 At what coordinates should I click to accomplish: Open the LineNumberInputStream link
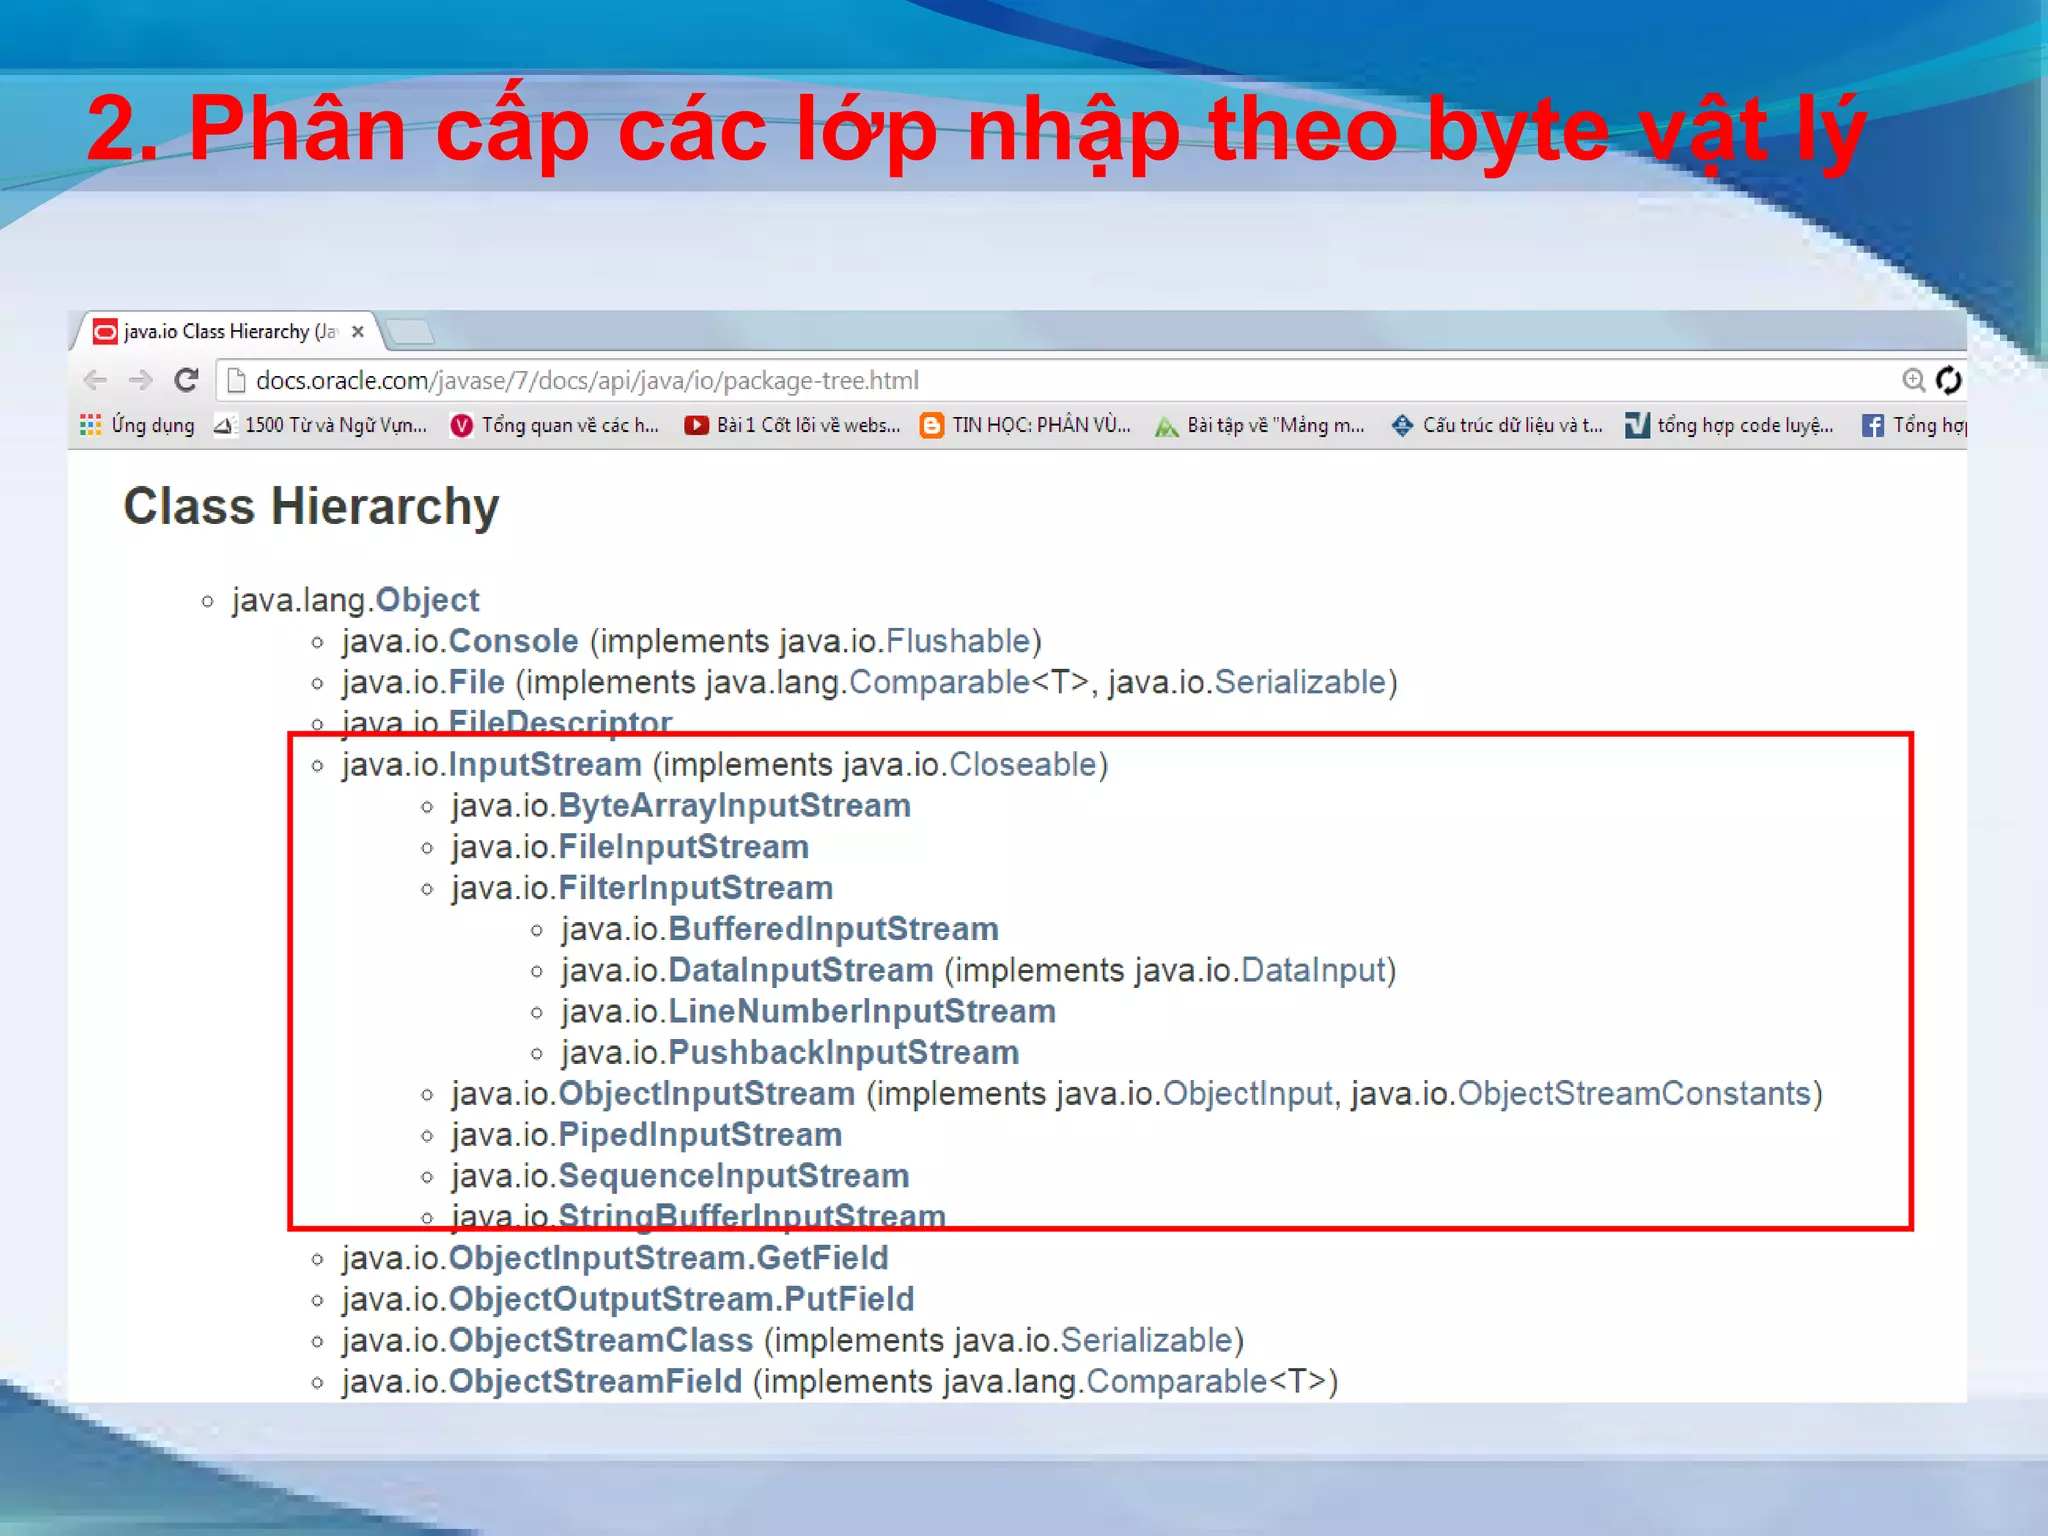pos(862,1011)
